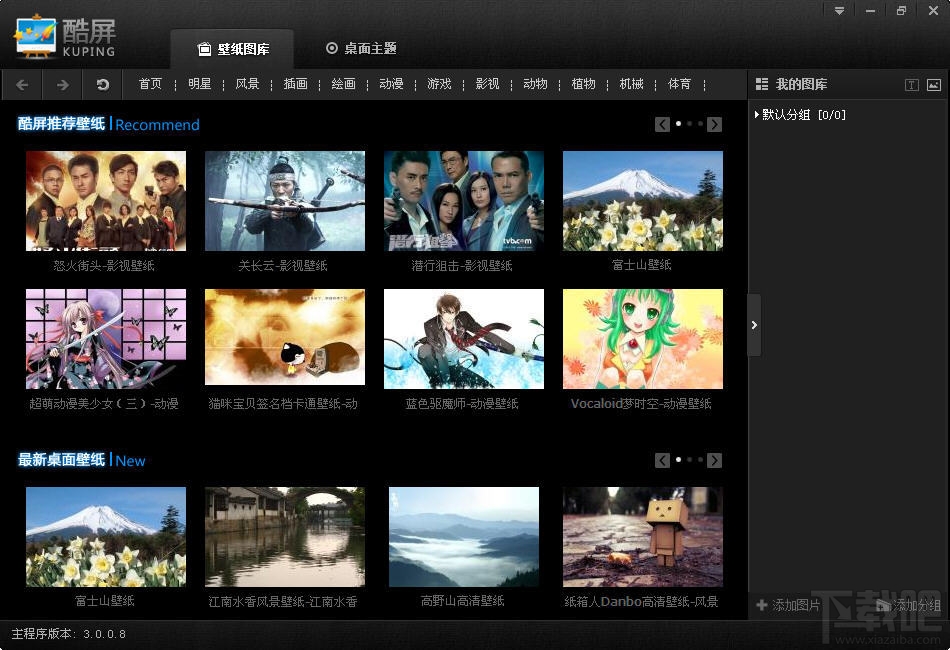The width and height of the screenshot is (950, 650).
Task: Click the 蓝色驱魔师-动漫壁纸 caption
Action: tap(462, 403)
